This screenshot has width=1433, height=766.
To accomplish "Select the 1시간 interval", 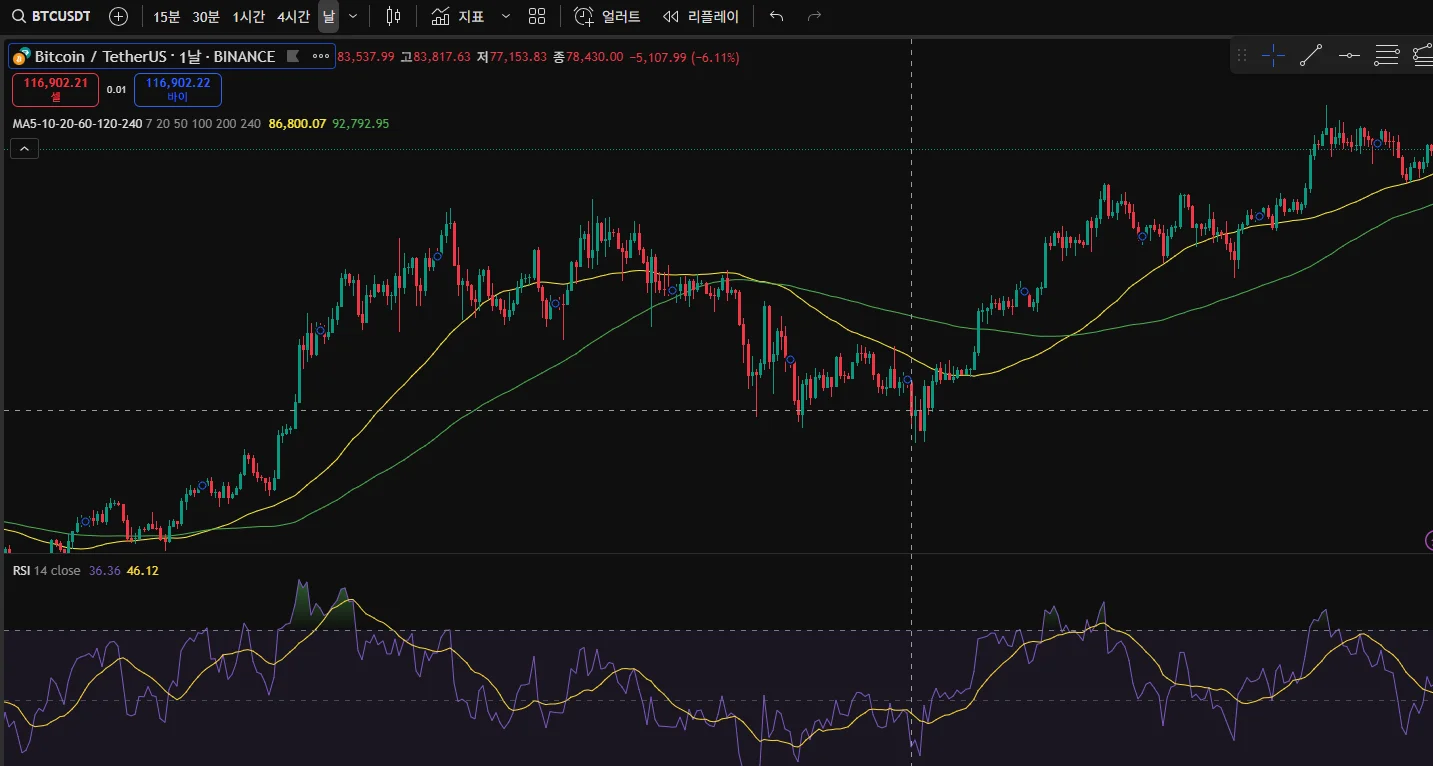I will 248,16.
